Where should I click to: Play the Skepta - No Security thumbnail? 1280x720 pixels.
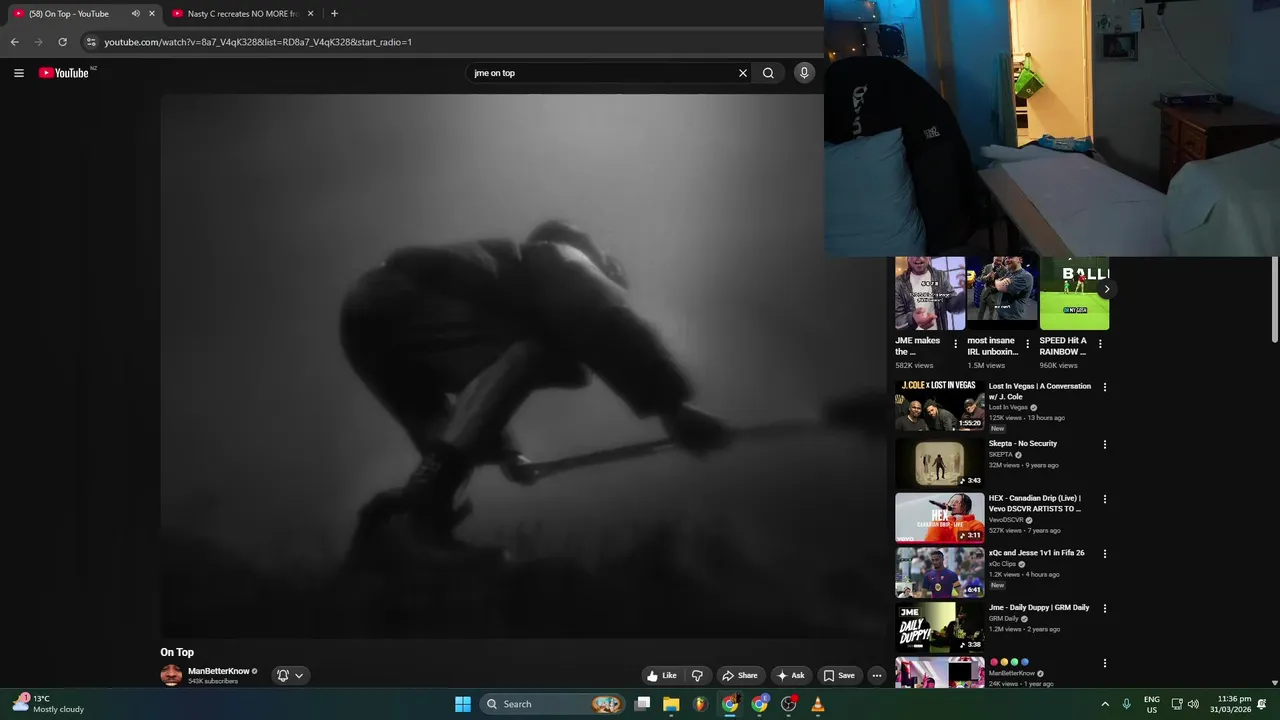tap(940, 462)
